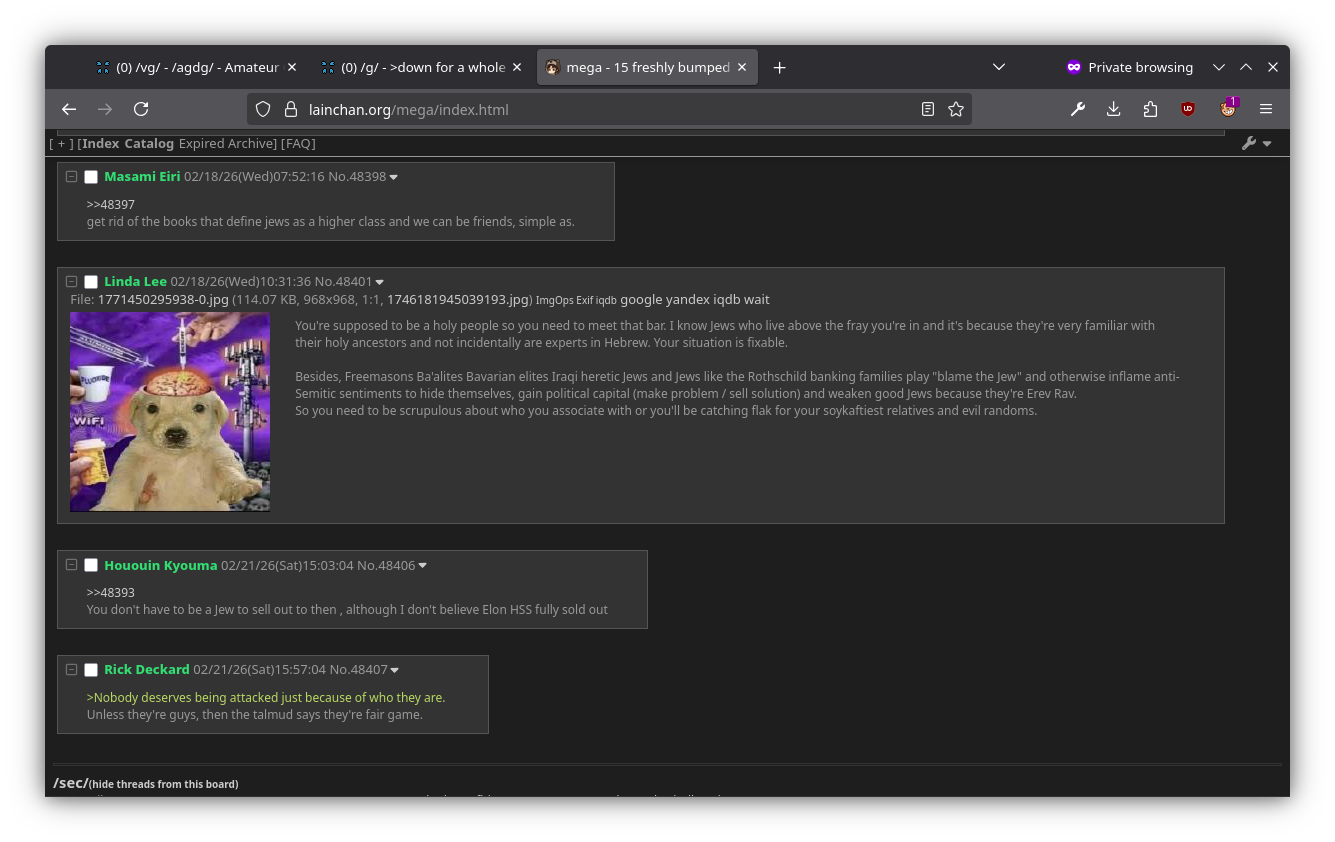Open the FAQ link

(298, 144)
